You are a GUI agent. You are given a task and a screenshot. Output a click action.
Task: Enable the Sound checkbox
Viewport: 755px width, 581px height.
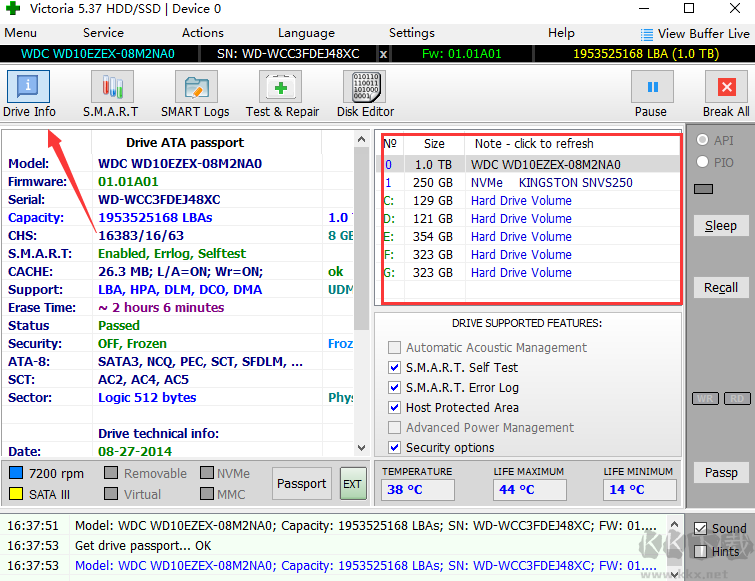pyautogui.click(x=701, y=528)
